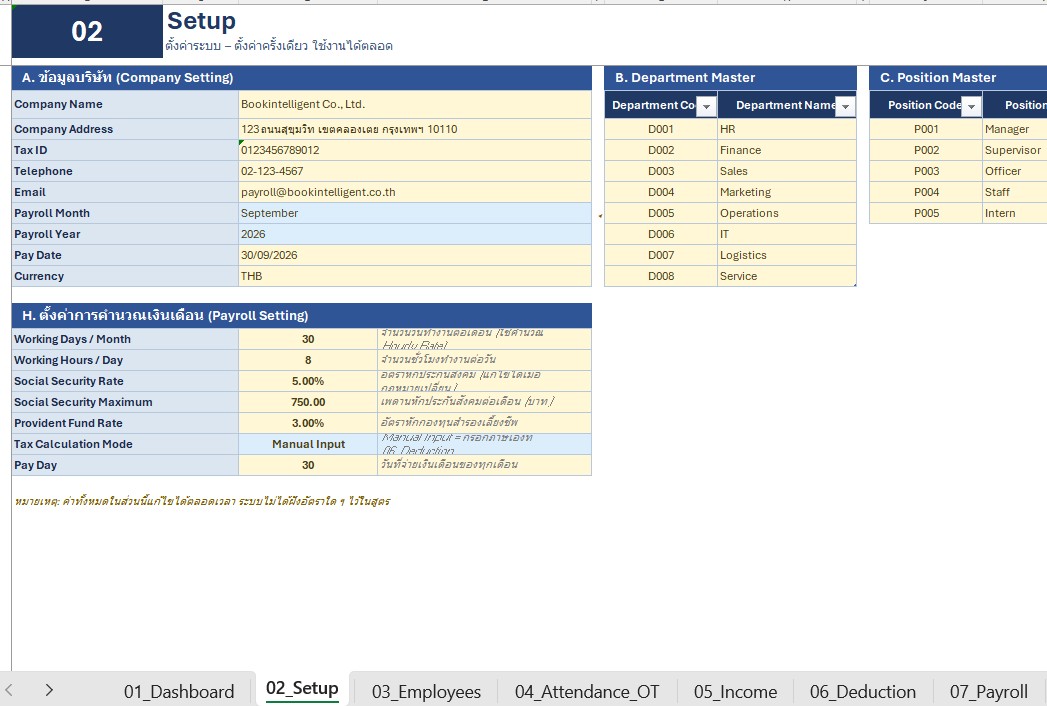Go to the 04_Attendance_OT sheet tab
The image size is (1047, 706).
click(587, 691)
